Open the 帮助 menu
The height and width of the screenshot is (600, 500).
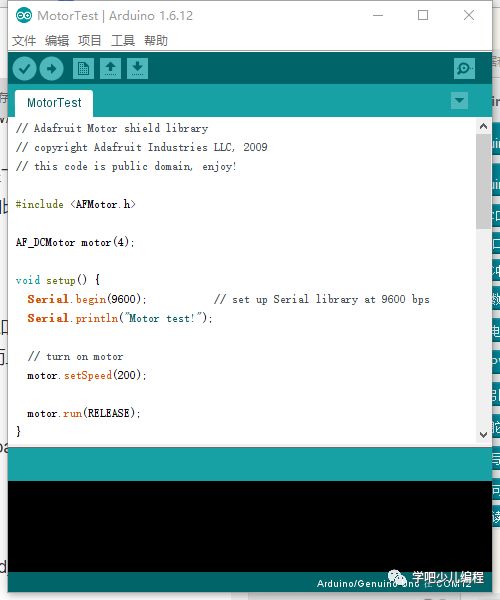point(156,40)
